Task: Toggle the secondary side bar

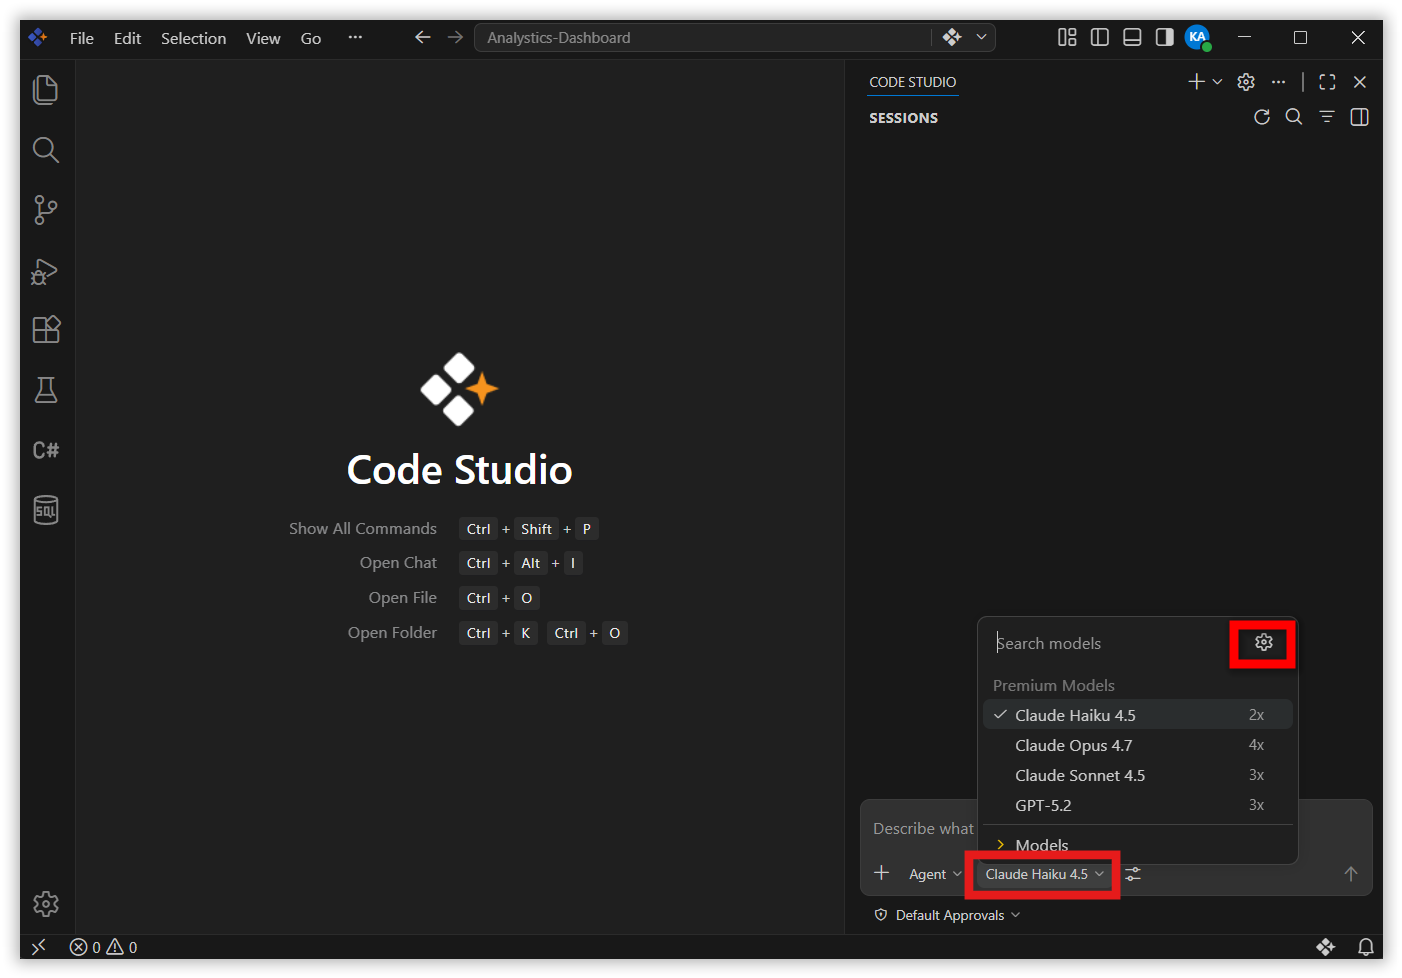Action: 1164,37
